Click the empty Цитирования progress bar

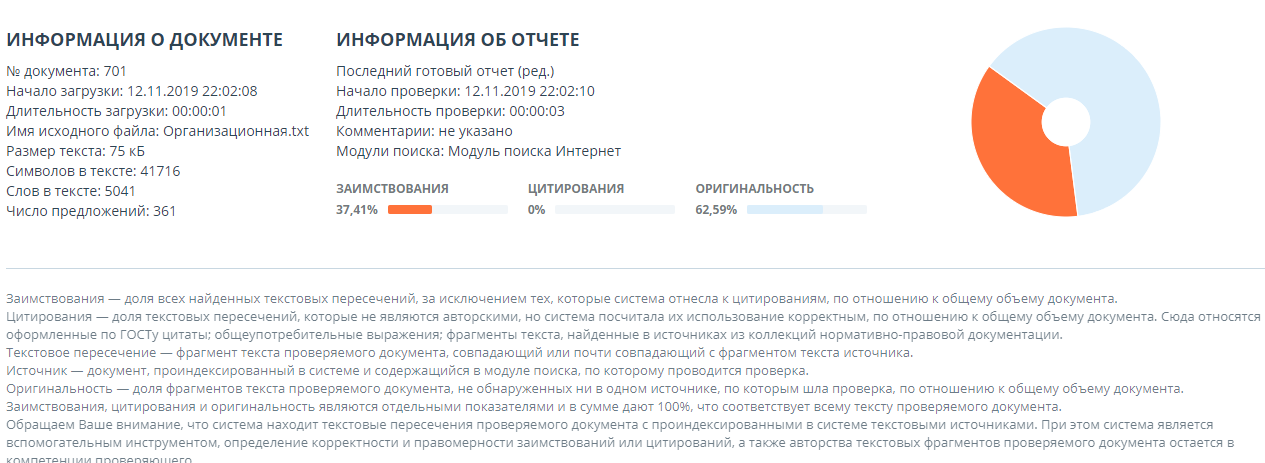[x=614, y=210]
